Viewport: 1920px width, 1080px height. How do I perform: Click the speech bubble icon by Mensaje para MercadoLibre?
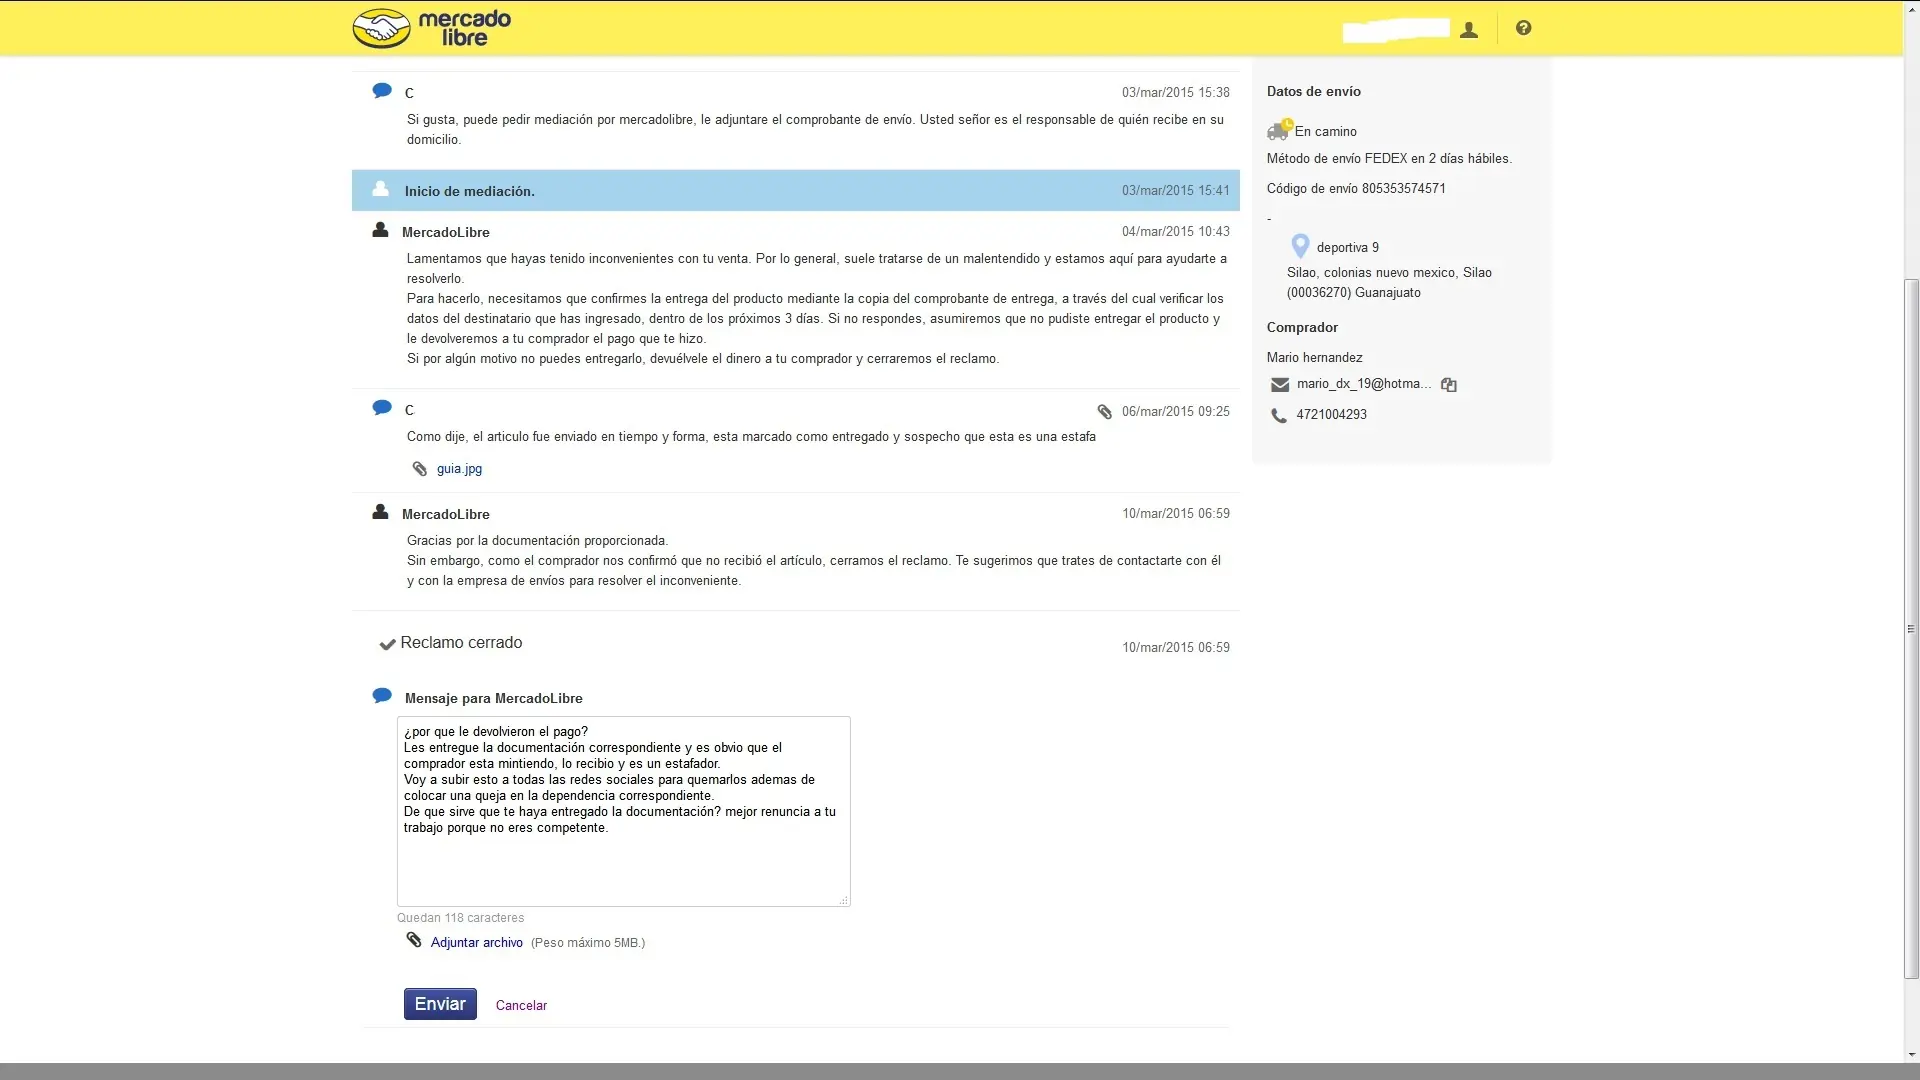click(382, 696)
